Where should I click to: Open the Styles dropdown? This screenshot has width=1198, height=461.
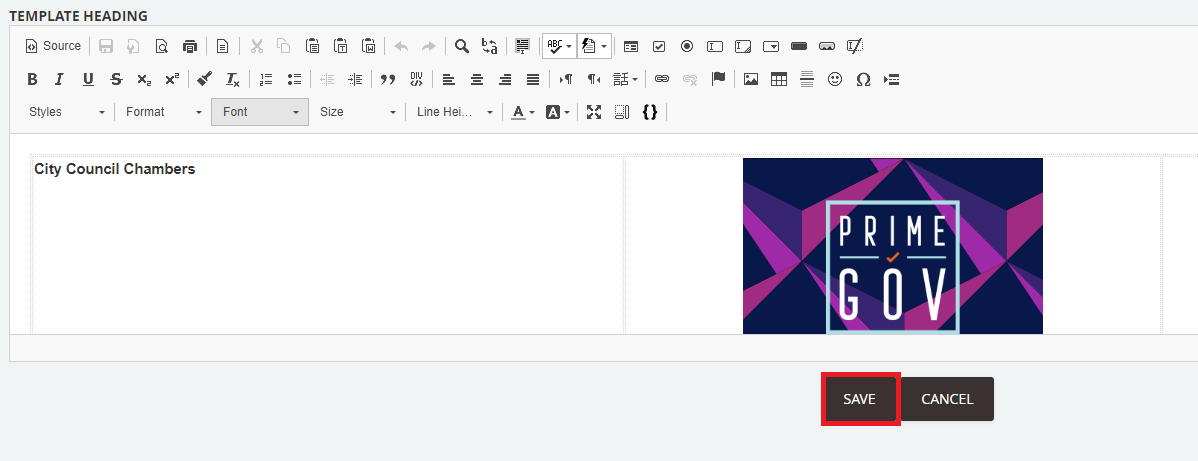click(66, 112)
